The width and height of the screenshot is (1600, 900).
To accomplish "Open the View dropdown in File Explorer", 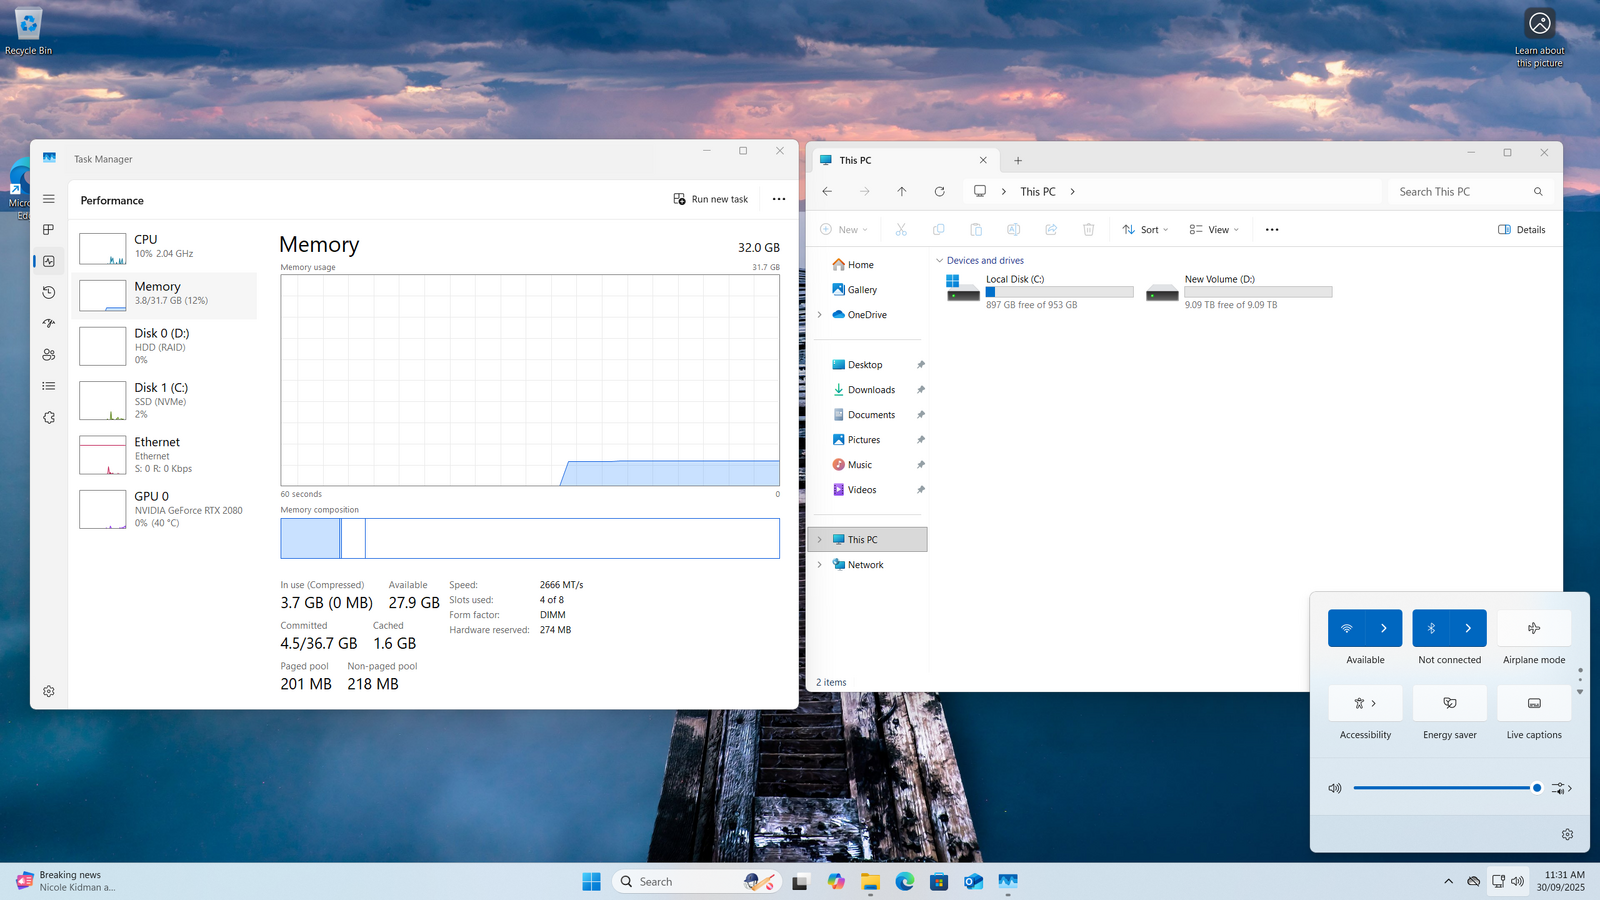I will [x=1214, y=230].
